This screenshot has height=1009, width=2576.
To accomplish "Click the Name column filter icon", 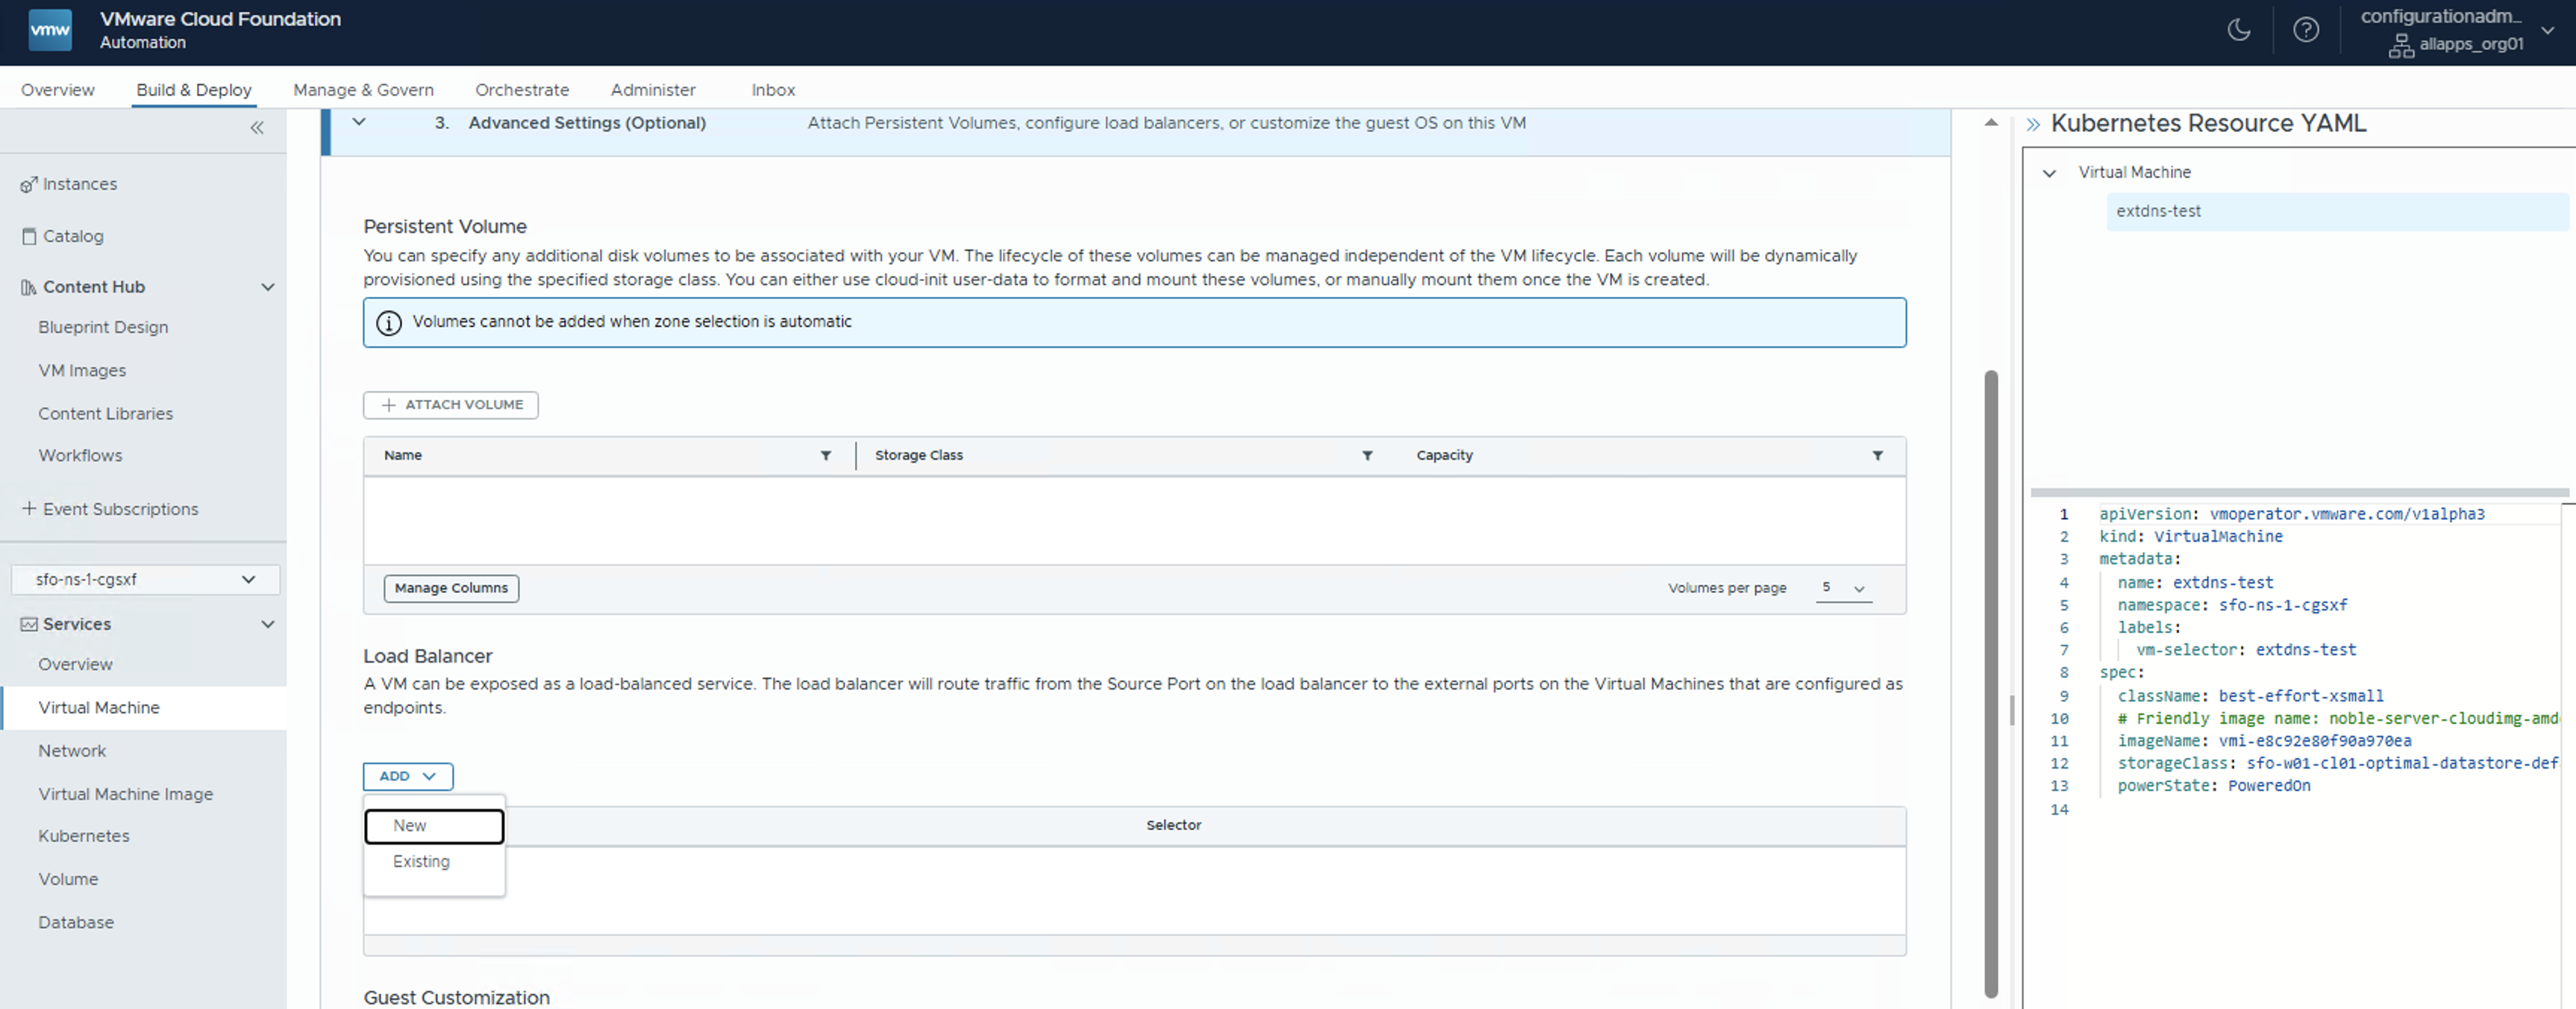I will 825,455.
